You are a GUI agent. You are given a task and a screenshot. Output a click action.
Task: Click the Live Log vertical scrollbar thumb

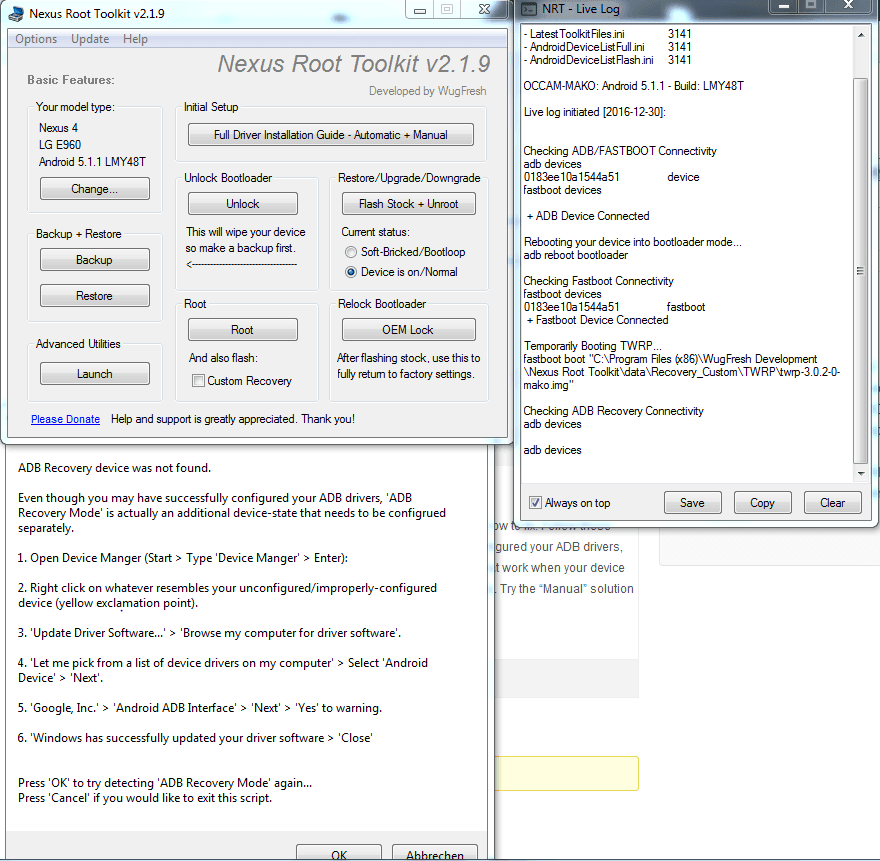(860, 271)
